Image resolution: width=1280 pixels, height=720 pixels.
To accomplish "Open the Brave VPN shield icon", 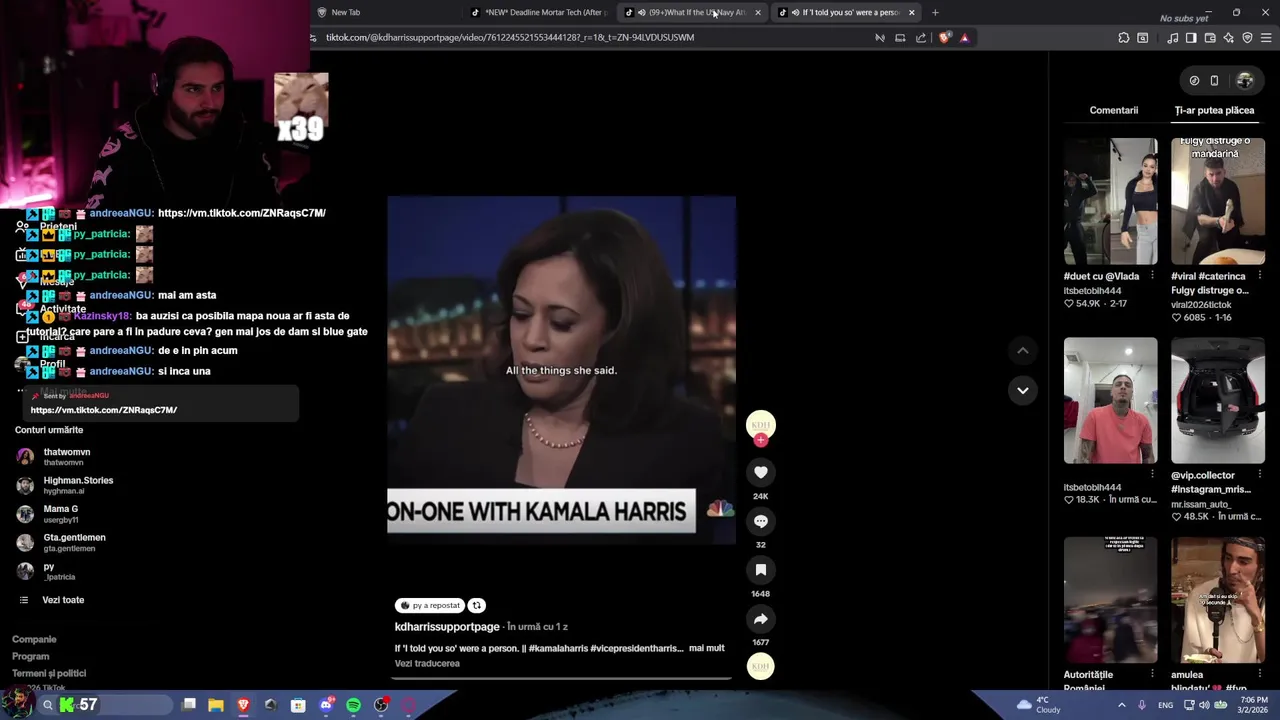I will tap(1247, 38).
